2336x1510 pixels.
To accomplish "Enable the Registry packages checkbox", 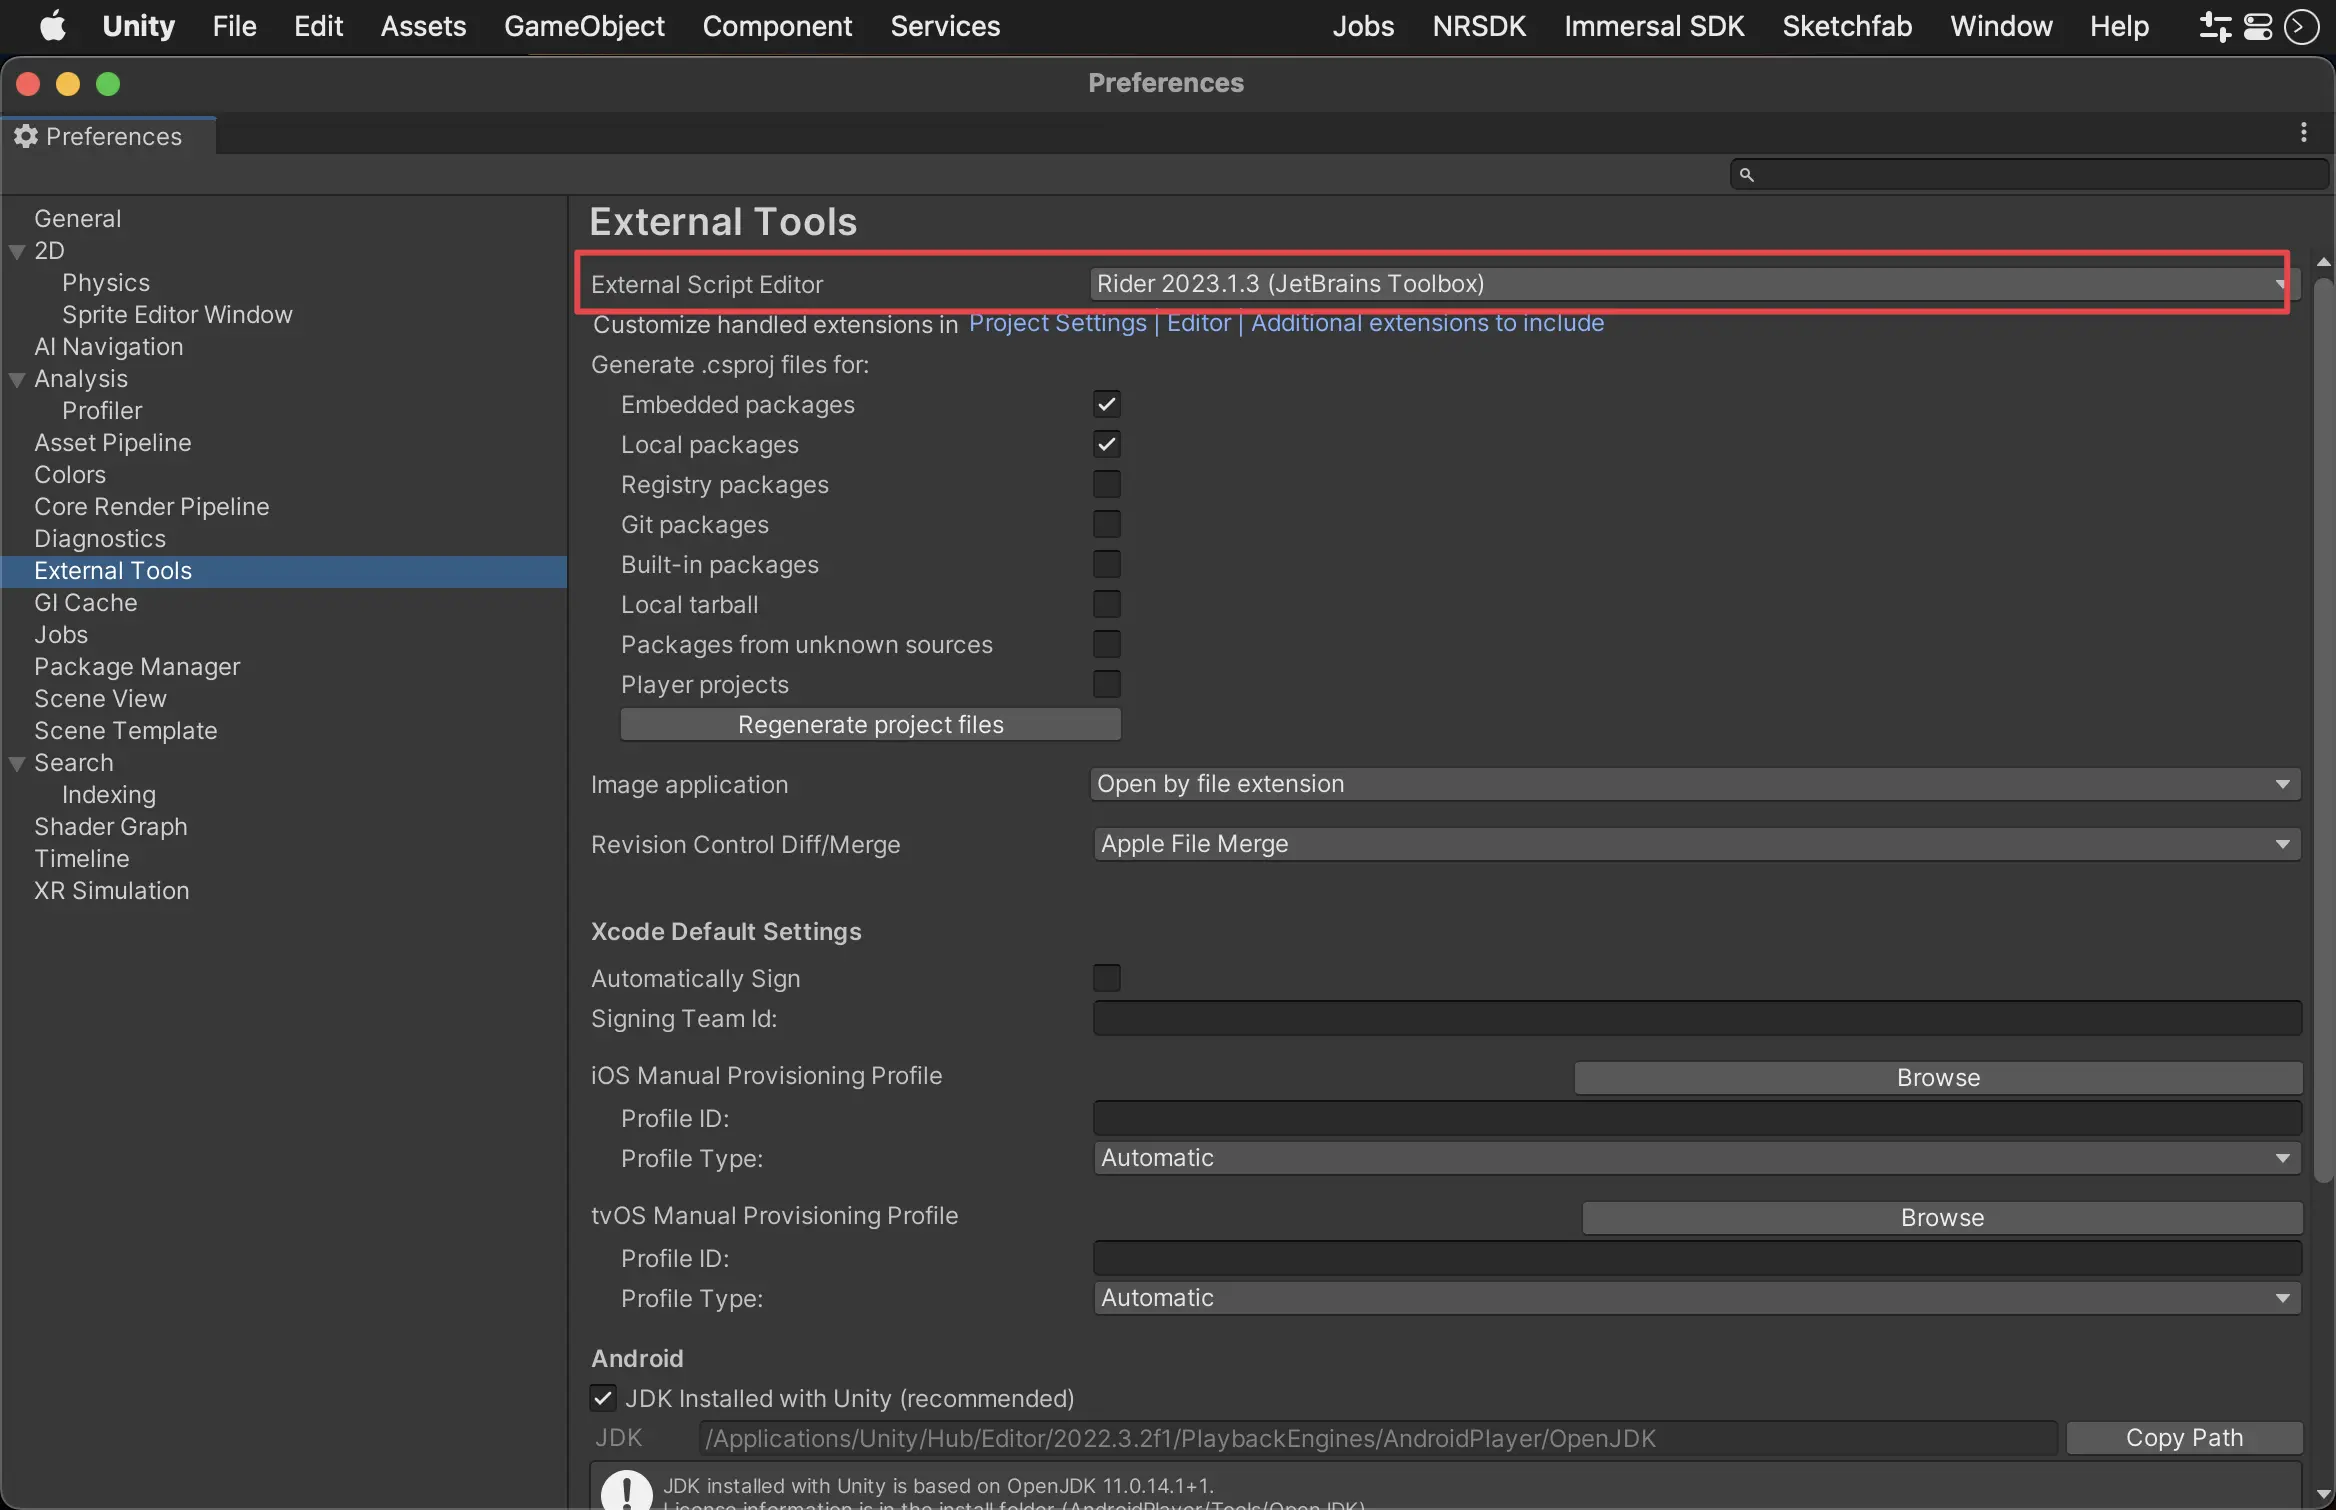I will tap(1106, 484).
